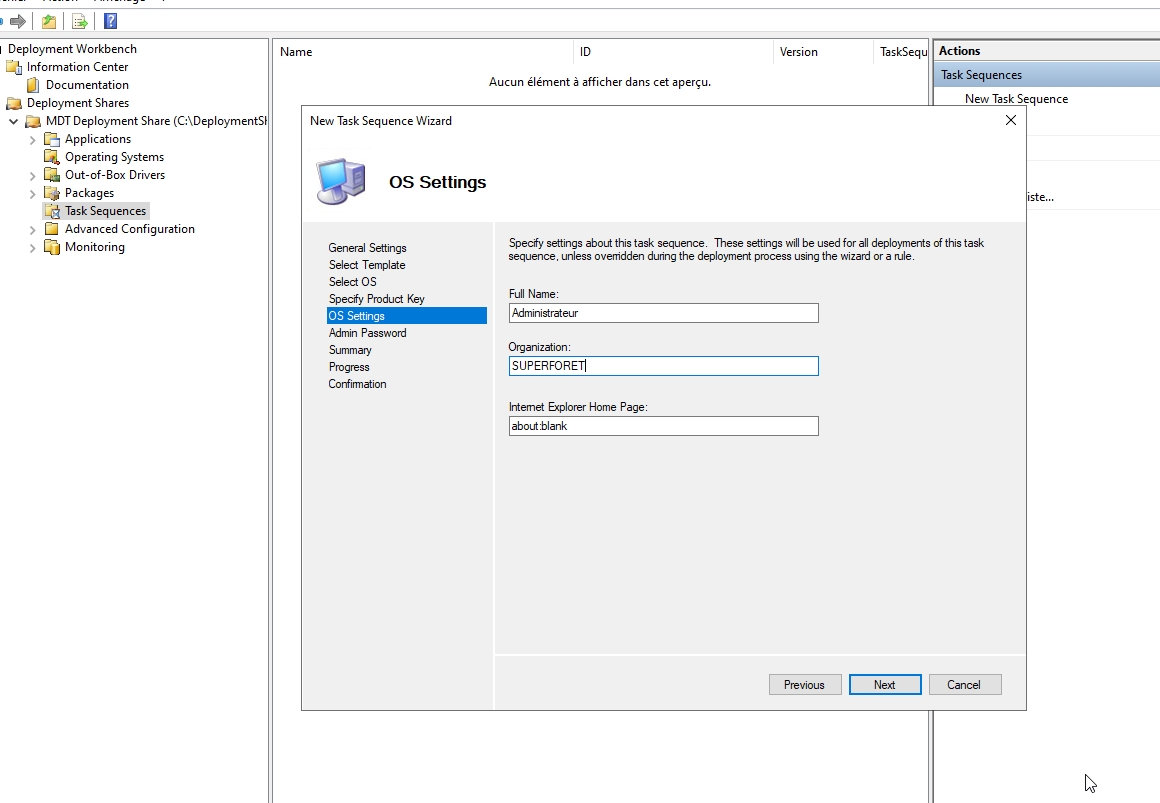Go to Admin Password wizard step

tap(368, 333)
